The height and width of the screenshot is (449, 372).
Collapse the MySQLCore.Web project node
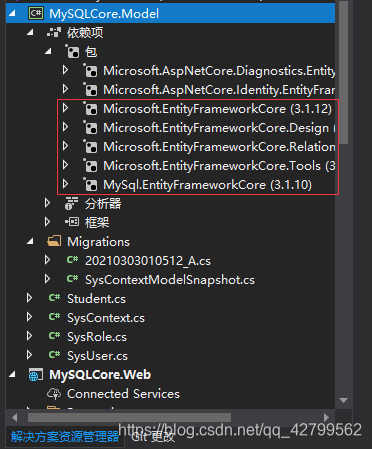pos(12,375)
